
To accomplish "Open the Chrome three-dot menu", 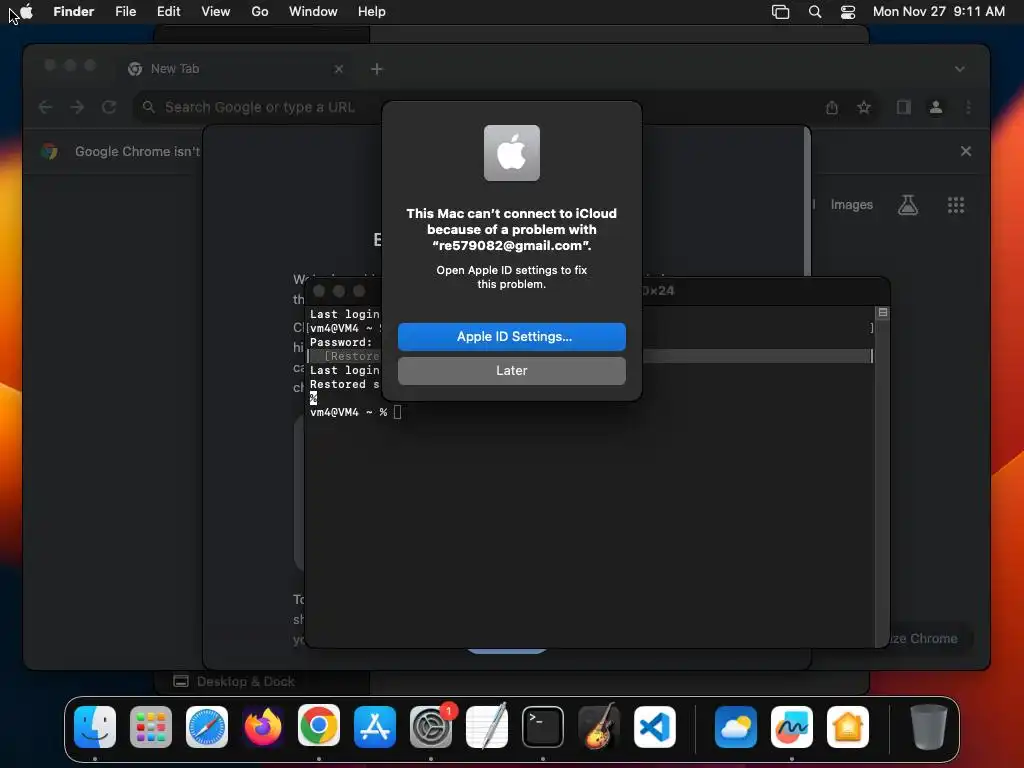I will click(968, 107).
